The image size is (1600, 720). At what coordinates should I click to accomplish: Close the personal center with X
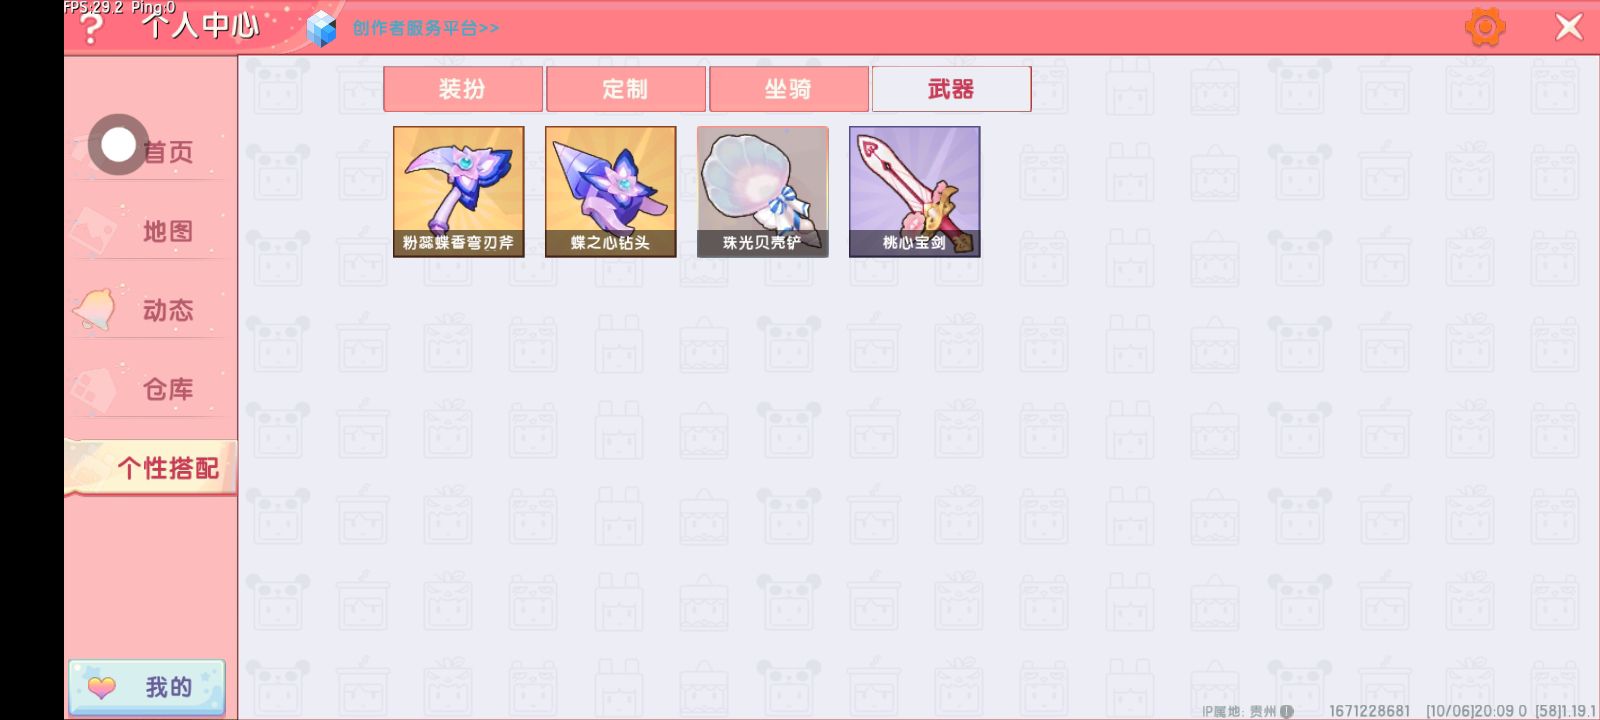point(1569,27)
